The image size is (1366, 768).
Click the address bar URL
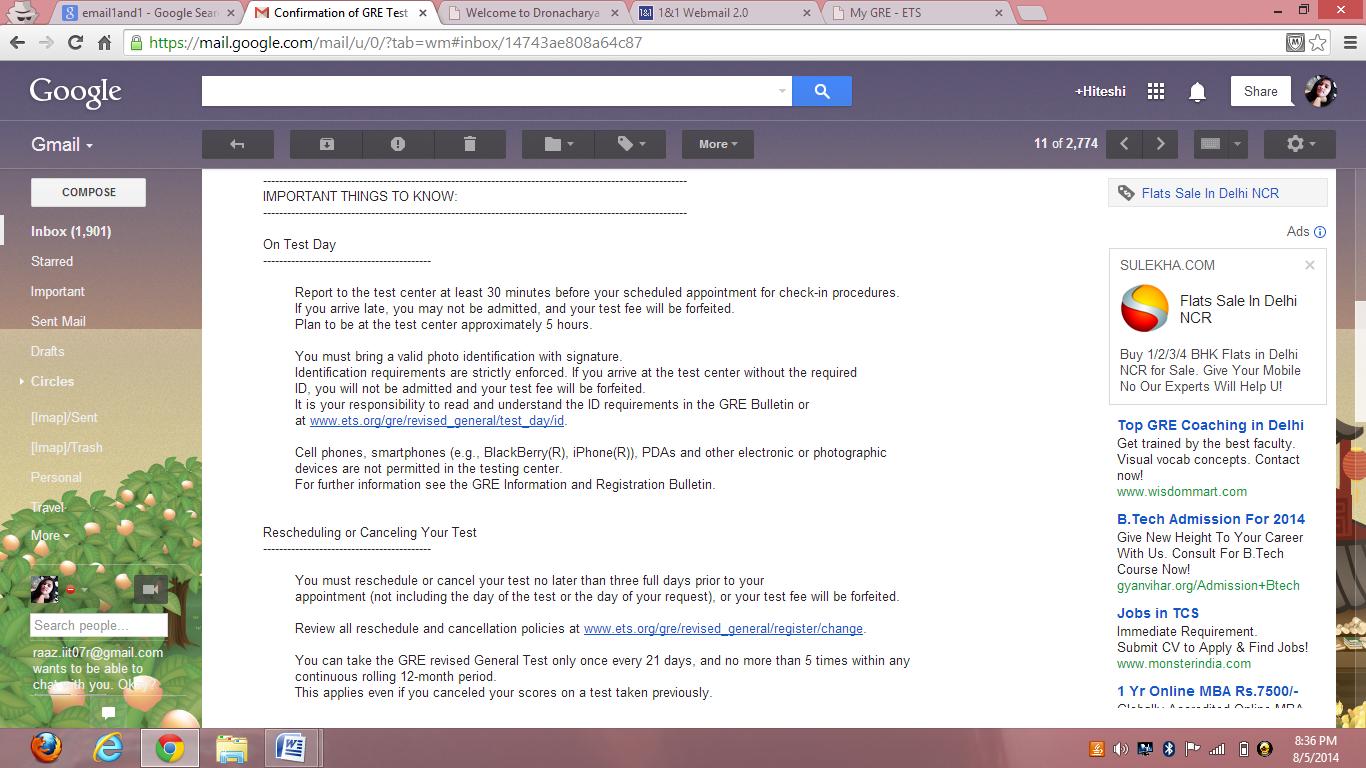395,43
